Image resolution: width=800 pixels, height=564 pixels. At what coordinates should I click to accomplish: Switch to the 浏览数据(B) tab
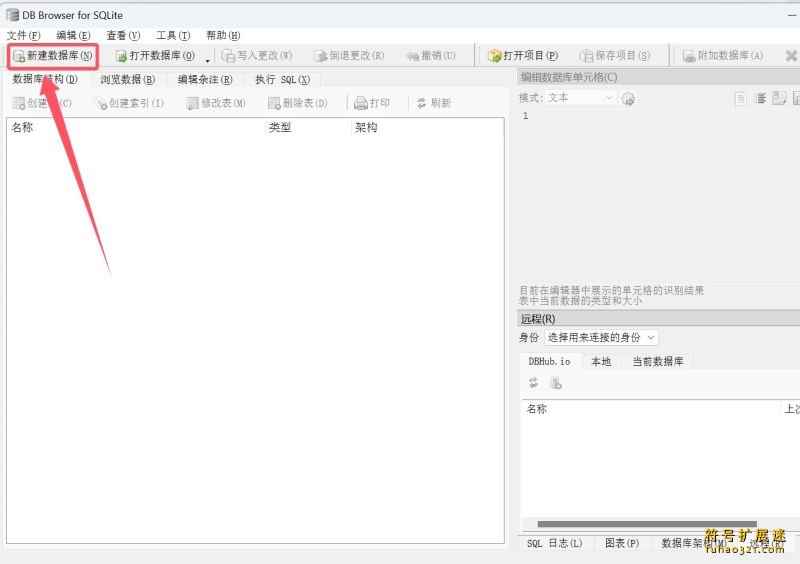[128, 80]
